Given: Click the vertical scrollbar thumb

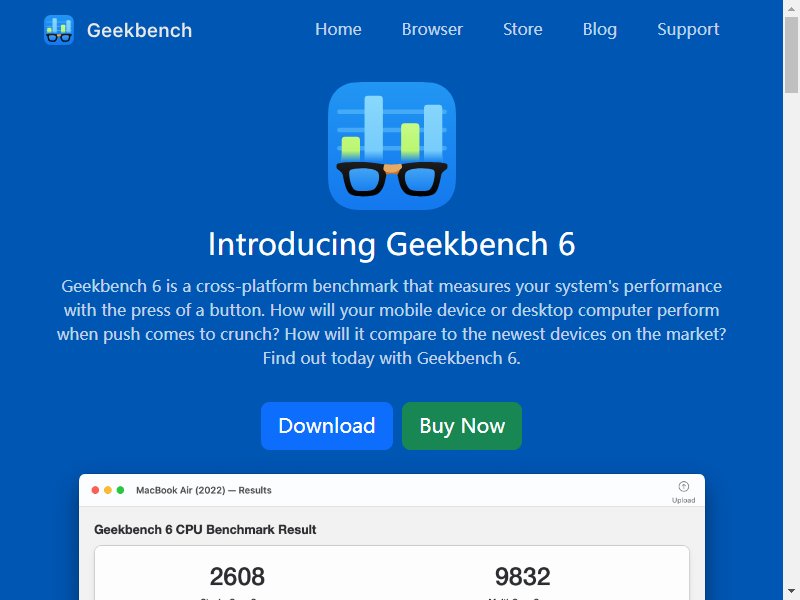Looking at the screenshot, I should pos(791,55).
